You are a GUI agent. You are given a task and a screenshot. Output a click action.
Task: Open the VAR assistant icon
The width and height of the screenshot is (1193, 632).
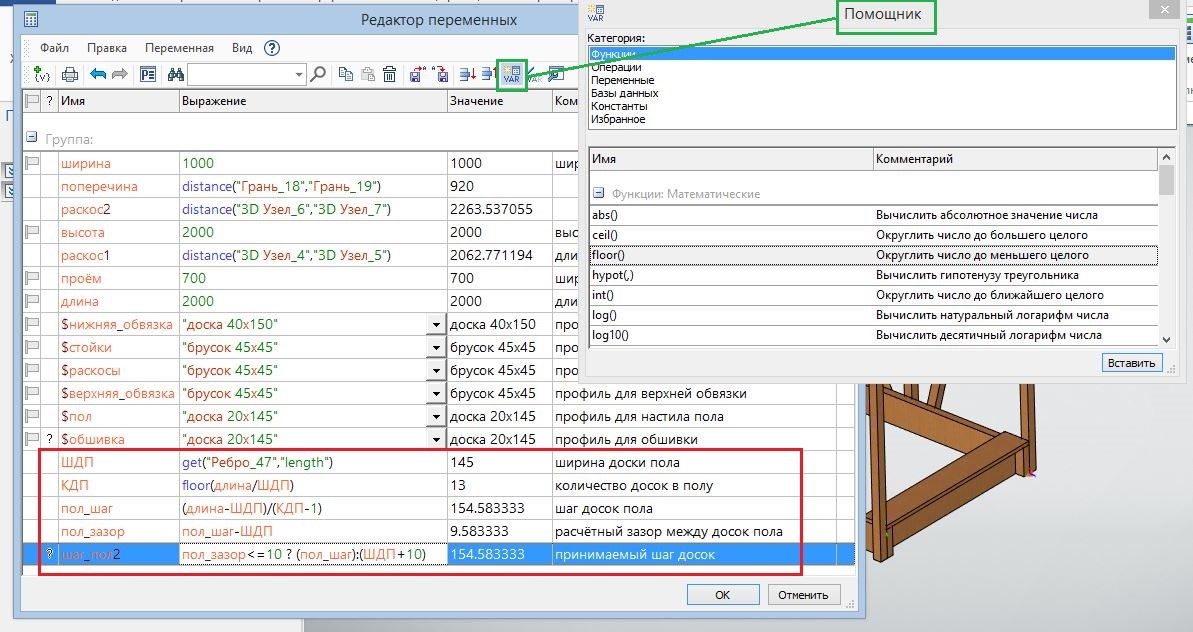(512, 75)
